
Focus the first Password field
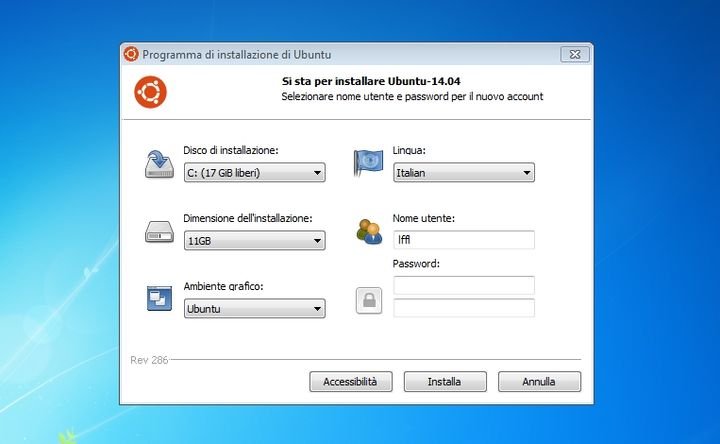pyautogui.click(x=464, y=285)
